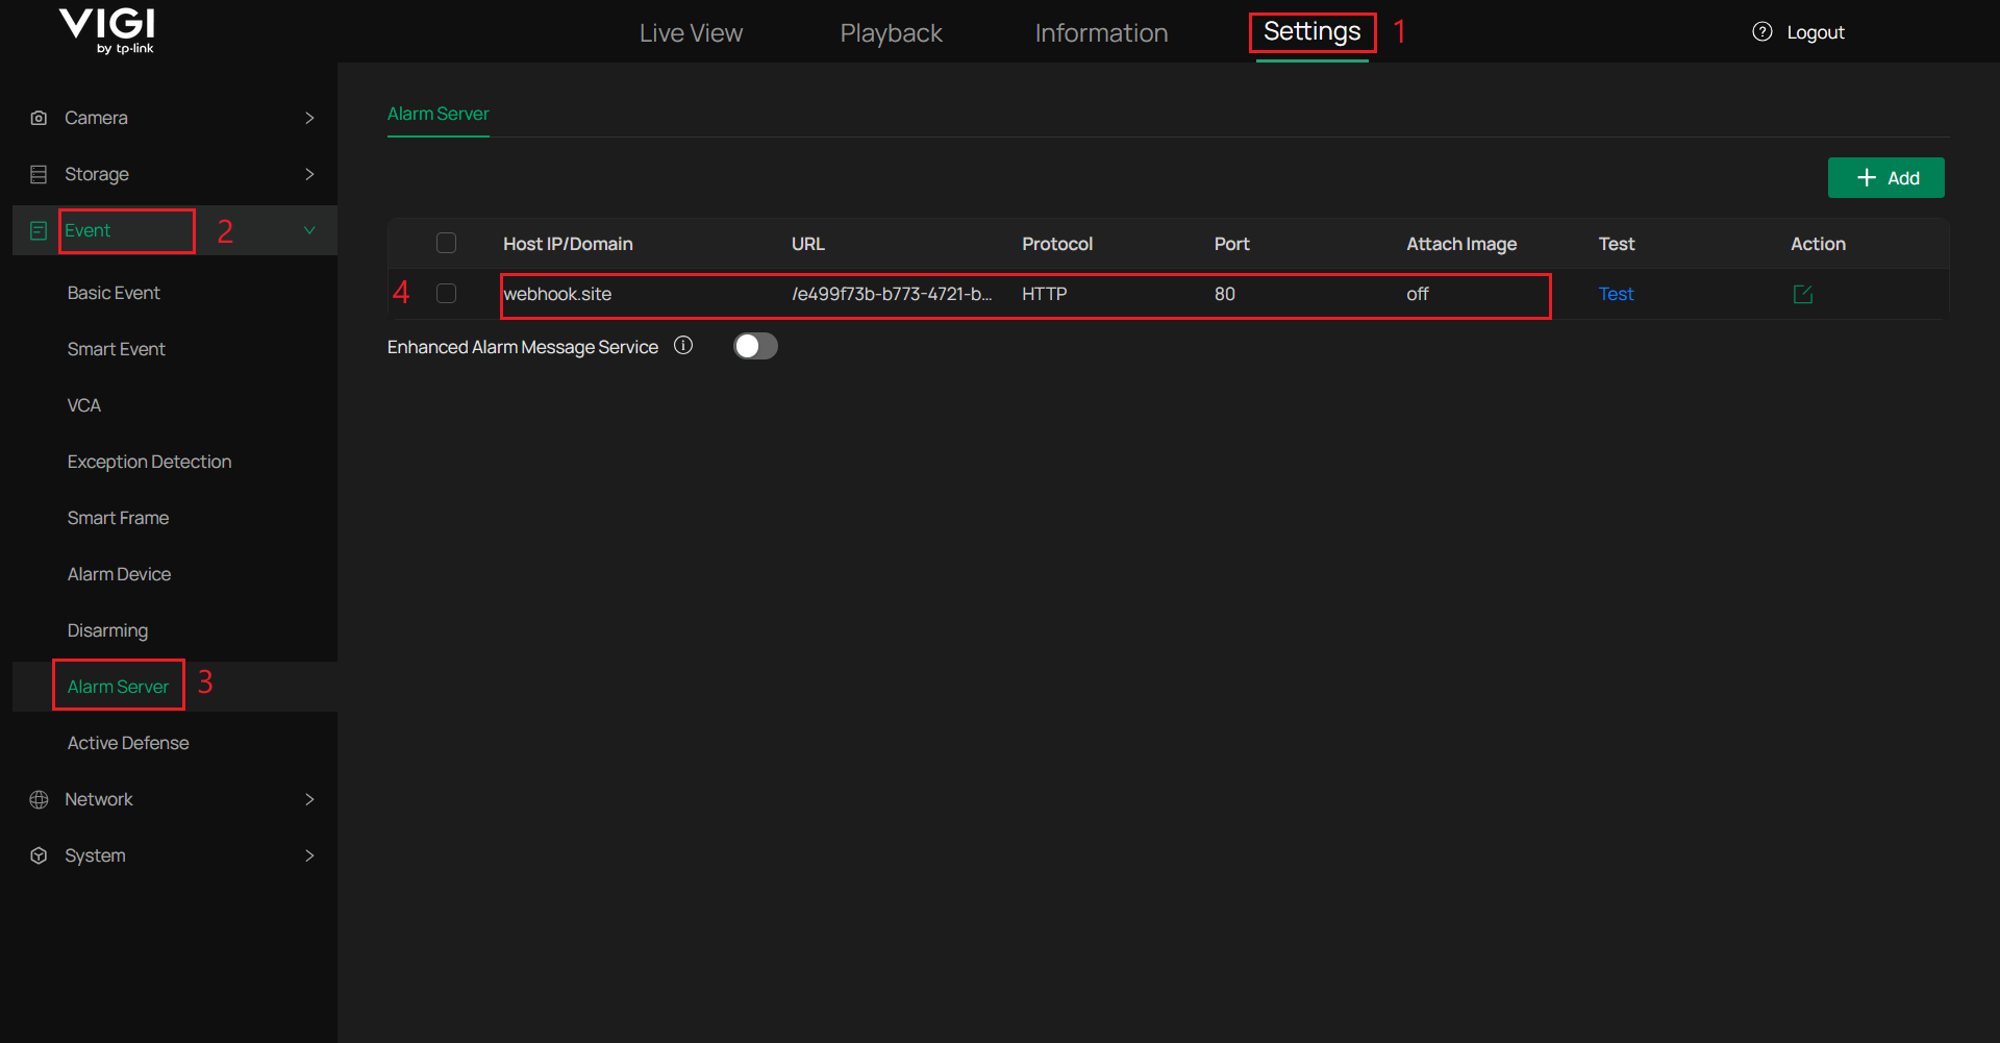Image resolution: width=2000 pixels, height=1043 pixels.
Task: Click the Action column header
Action: click(1818, 244)
